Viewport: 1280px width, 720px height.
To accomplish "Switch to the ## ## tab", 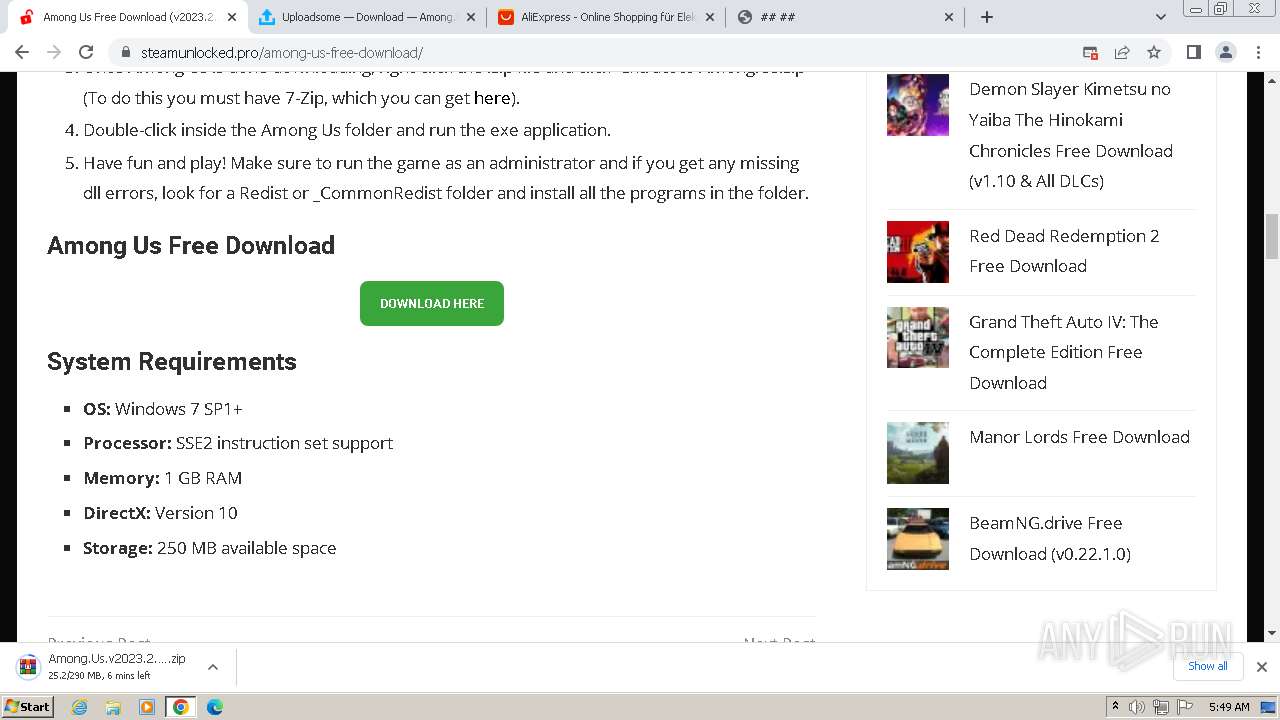I will click(846, 17).
